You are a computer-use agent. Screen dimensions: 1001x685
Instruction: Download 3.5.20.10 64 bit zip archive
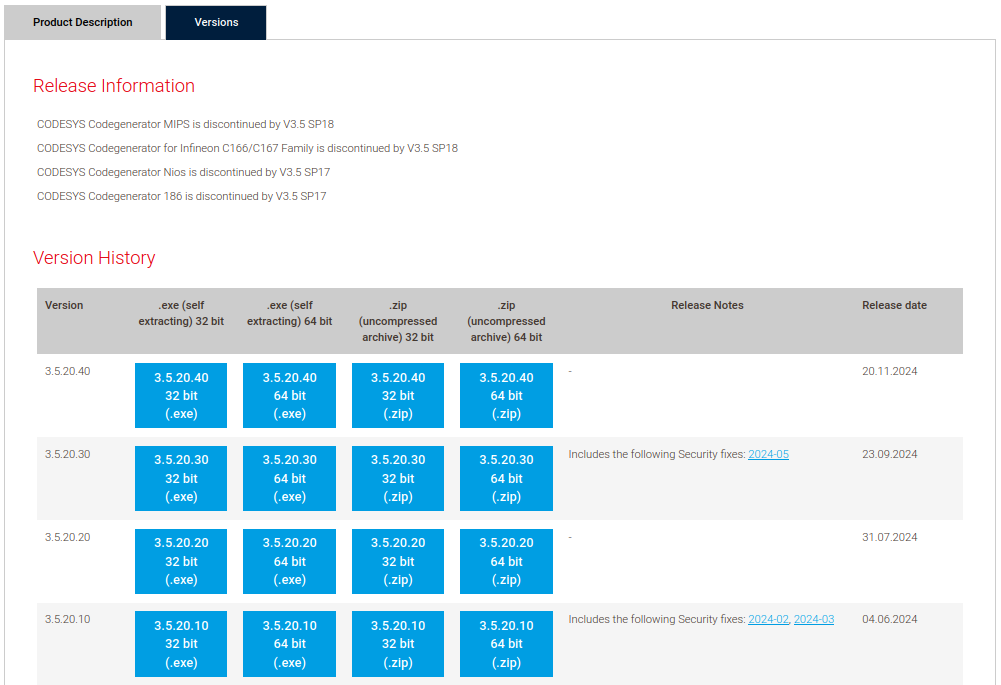[x=505, y=643]
